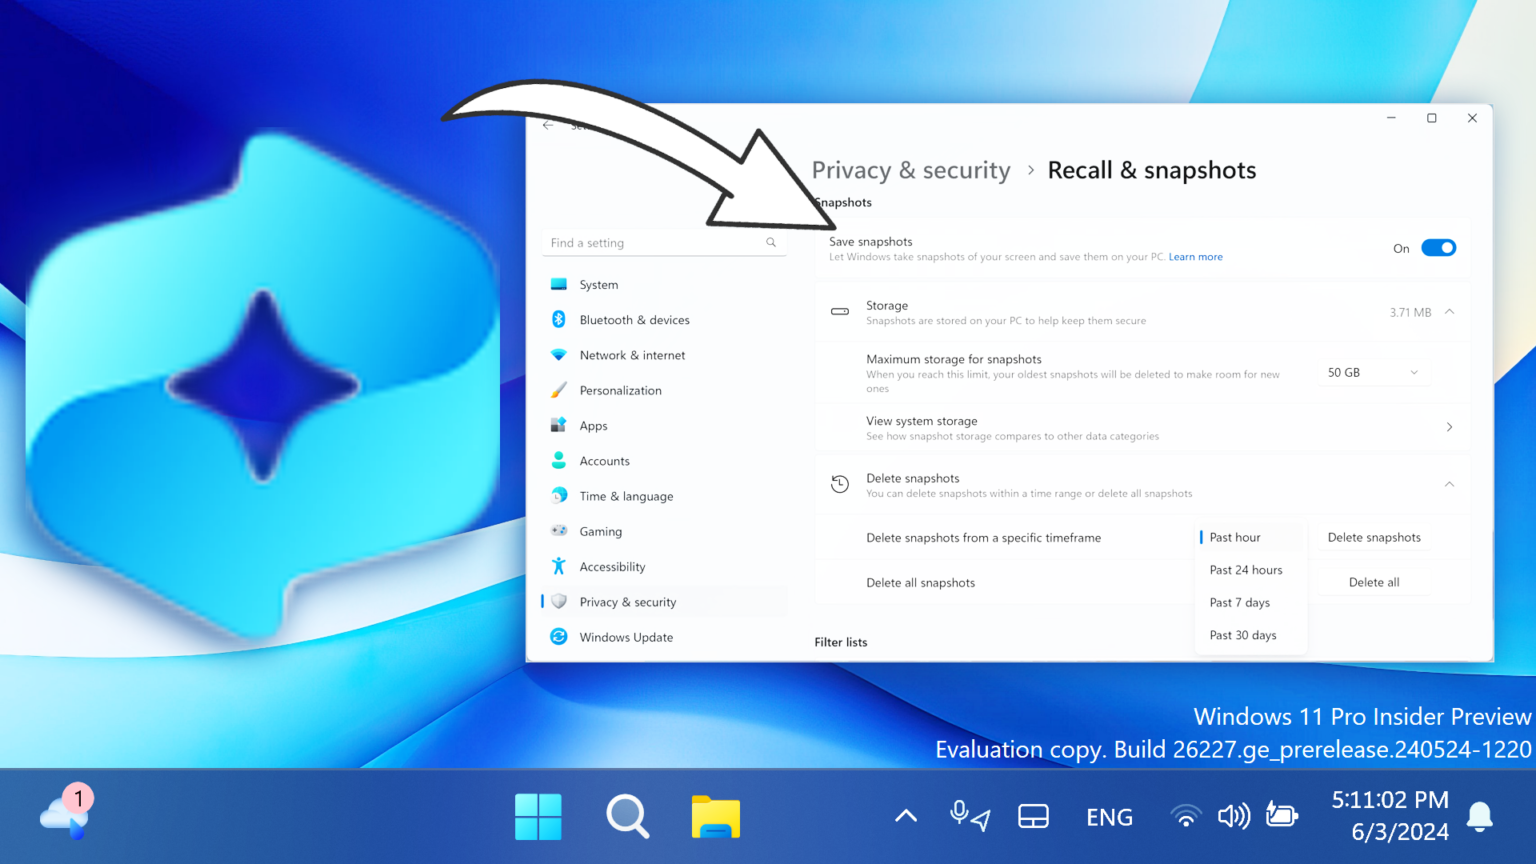Choose Past 24 hours timeframe option
Screen dimensions: 1536x864
click(x=1251, y=570)
